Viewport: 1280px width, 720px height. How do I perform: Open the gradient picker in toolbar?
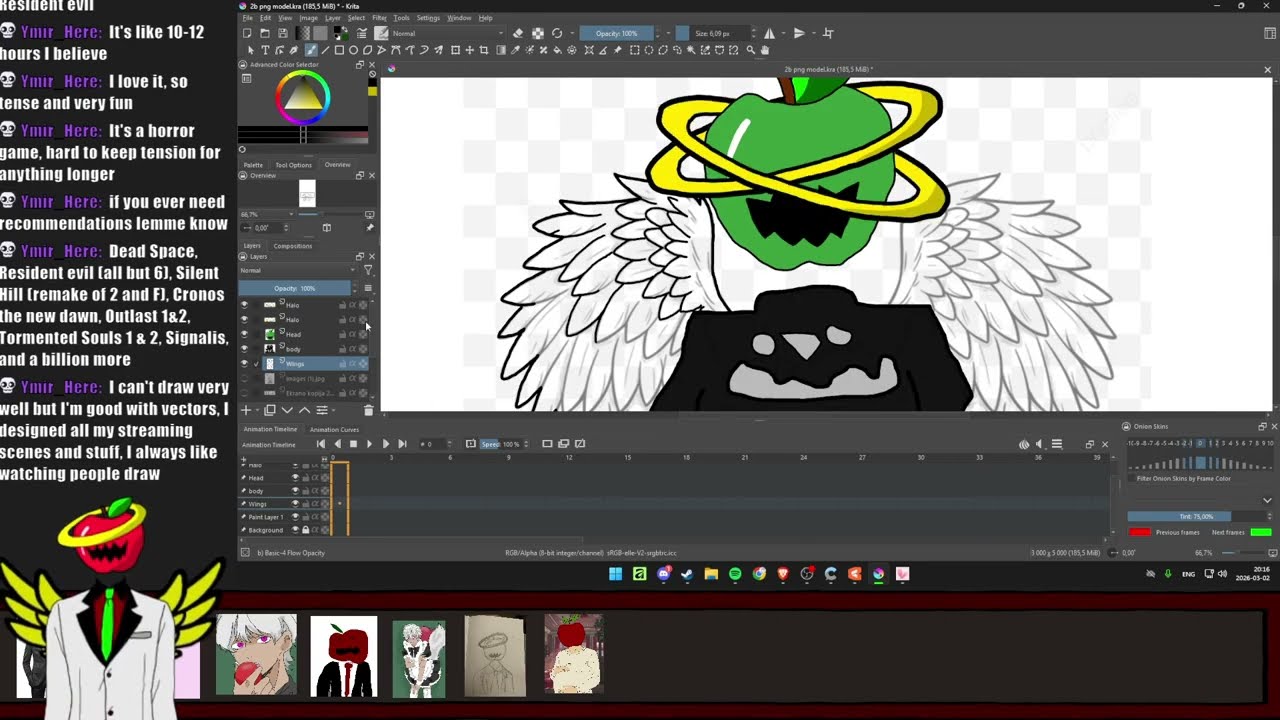coord(303,33)
